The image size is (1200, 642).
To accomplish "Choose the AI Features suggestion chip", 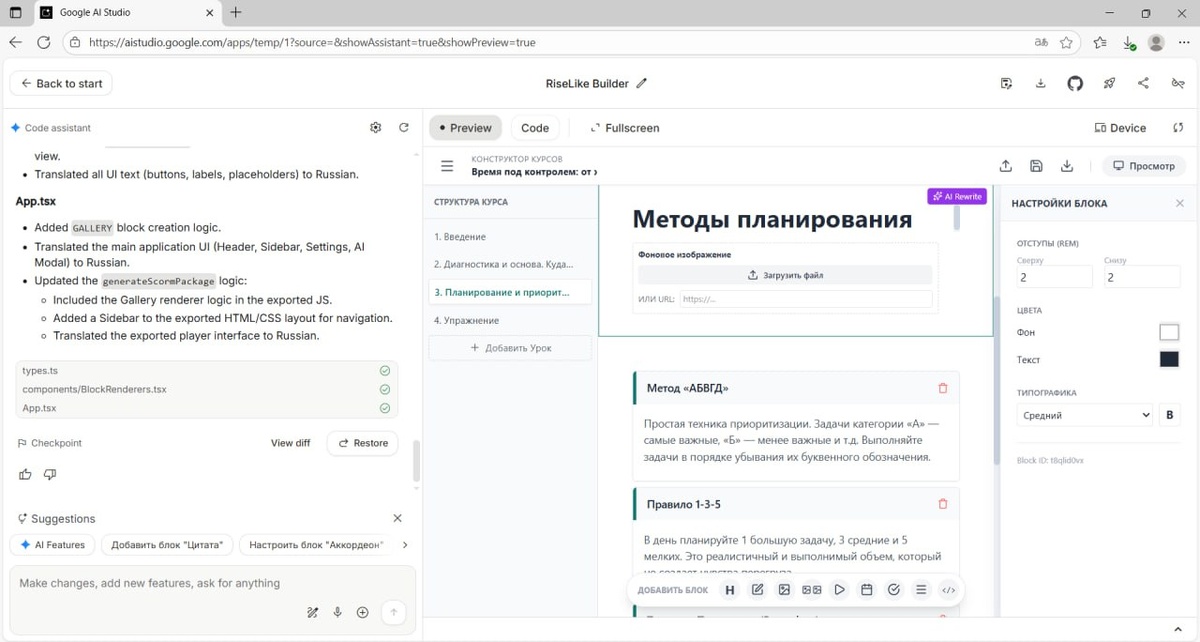I will coord(52,545).
